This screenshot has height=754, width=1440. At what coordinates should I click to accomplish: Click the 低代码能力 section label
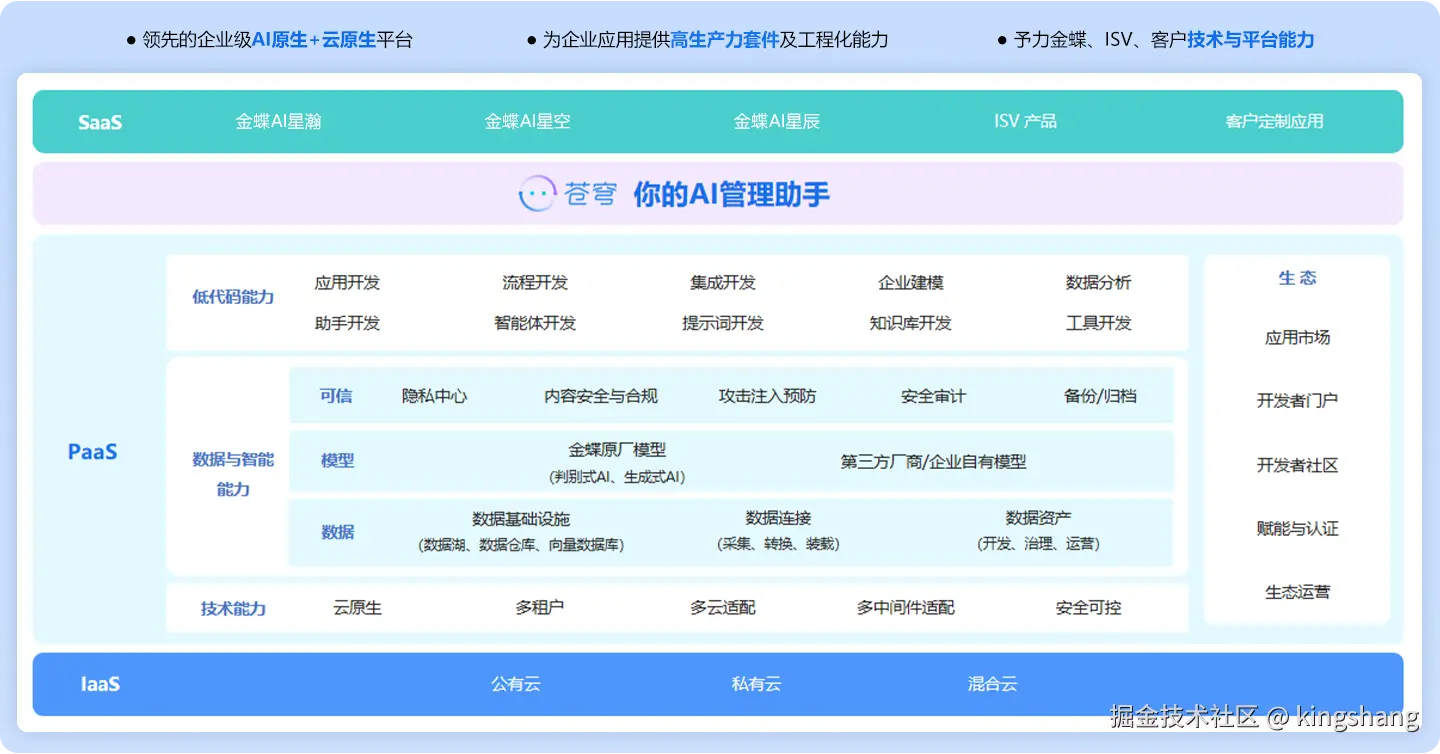coord(233,297)
